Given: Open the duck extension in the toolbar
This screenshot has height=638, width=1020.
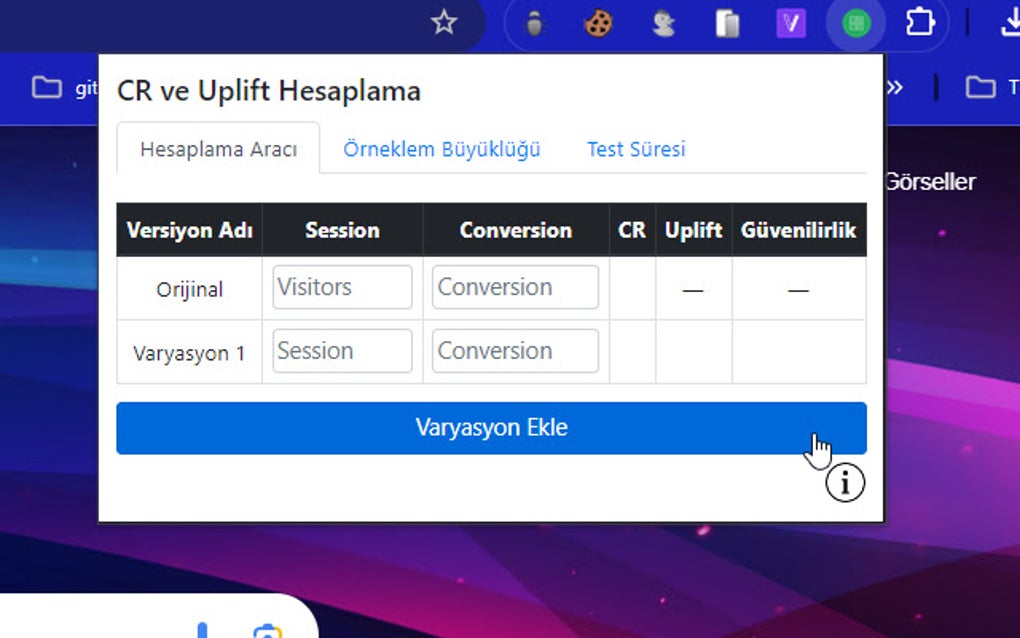Looking at the screenshot, I should [x=662, y=23].
